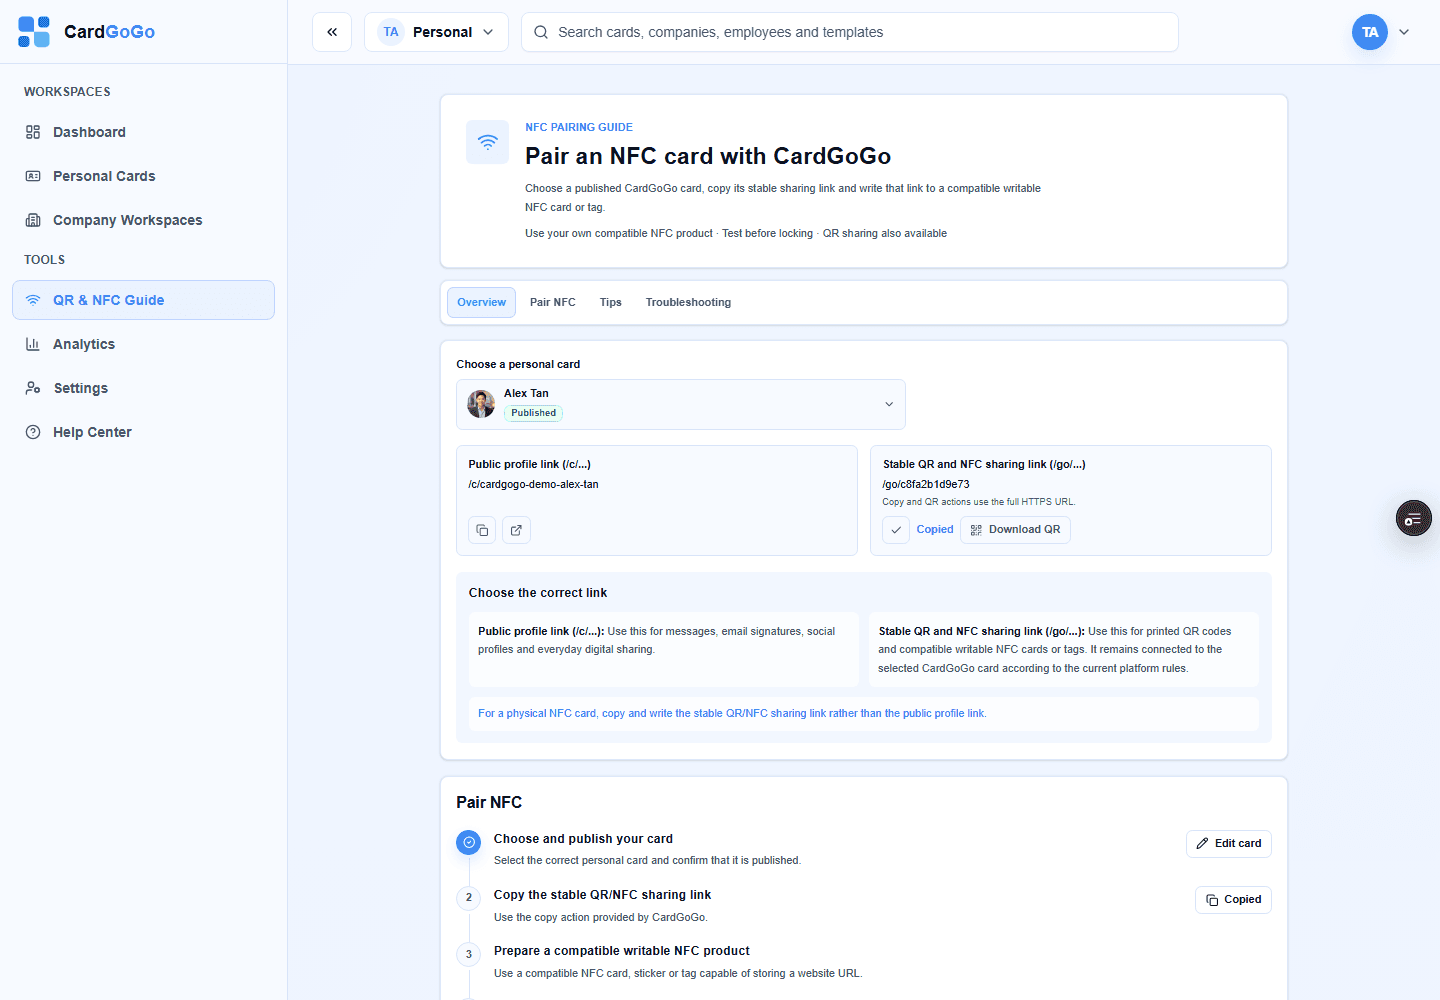This screenshot has height=1000, width=1440.
Task: Click the NFC PAIRING GUIDE label
Action: tap(579, 128)
